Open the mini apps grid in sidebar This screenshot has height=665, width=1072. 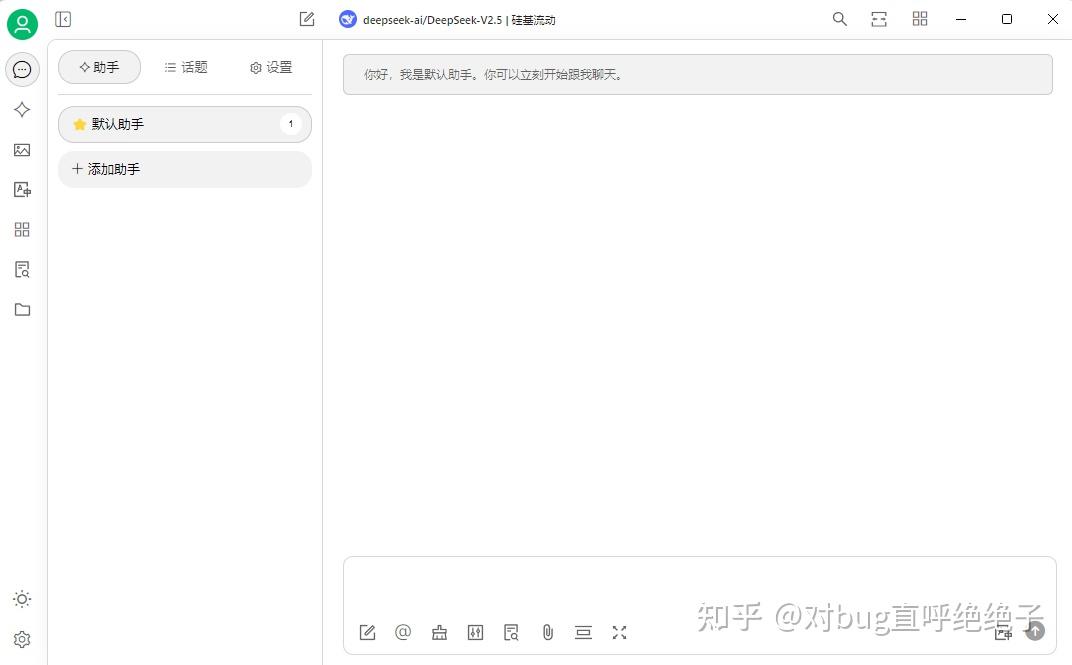point(22,229)
